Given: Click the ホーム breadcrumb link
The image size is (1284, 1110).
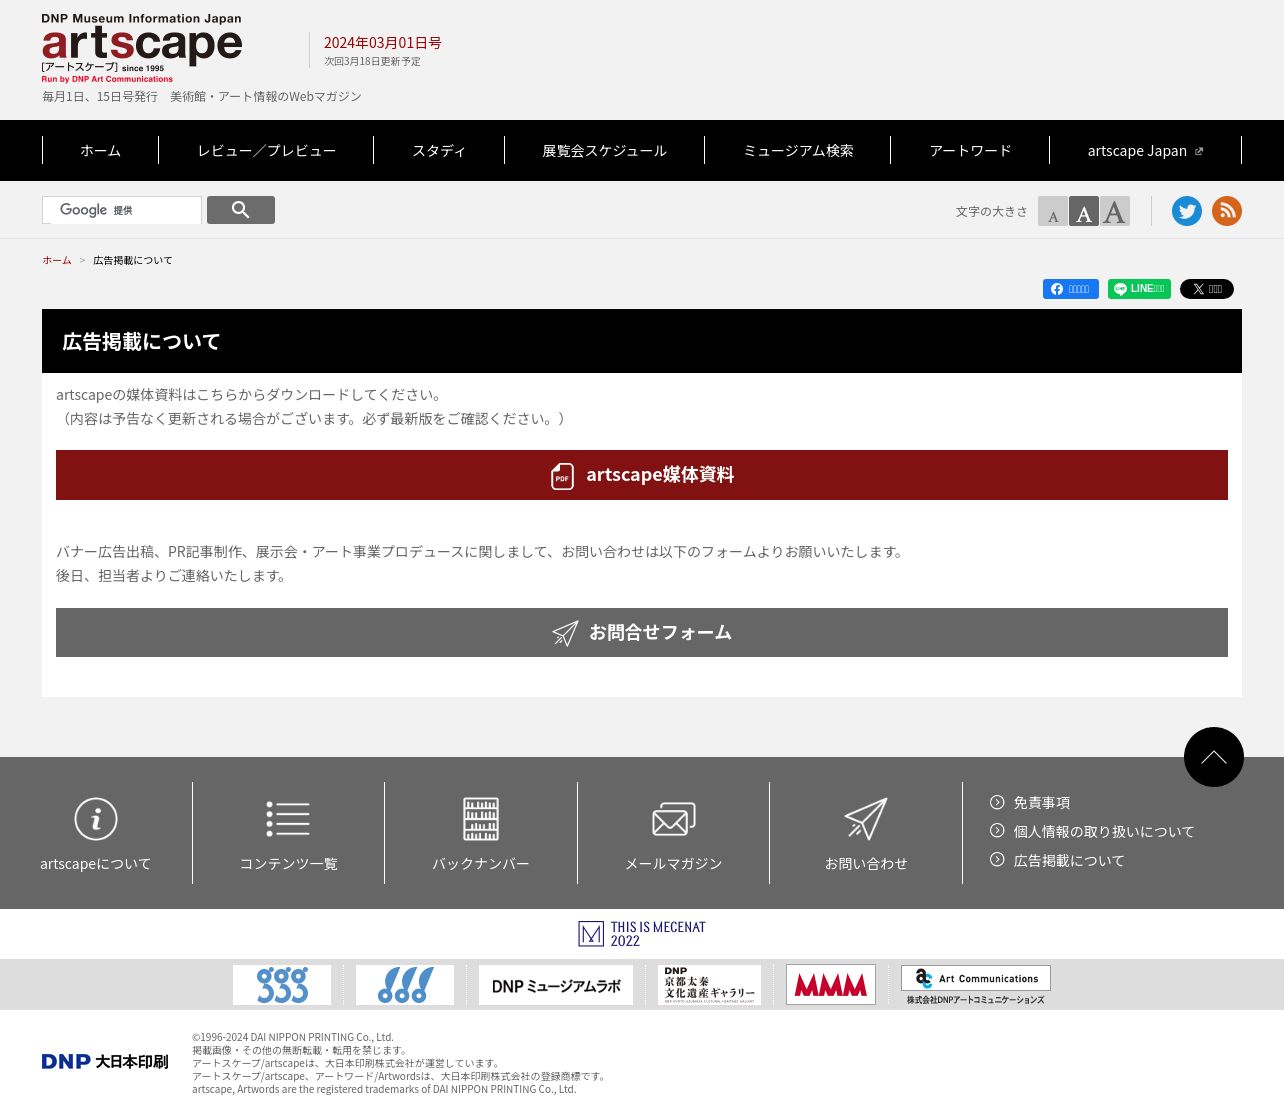Looking at the screenshot, I should click(57, 261).
